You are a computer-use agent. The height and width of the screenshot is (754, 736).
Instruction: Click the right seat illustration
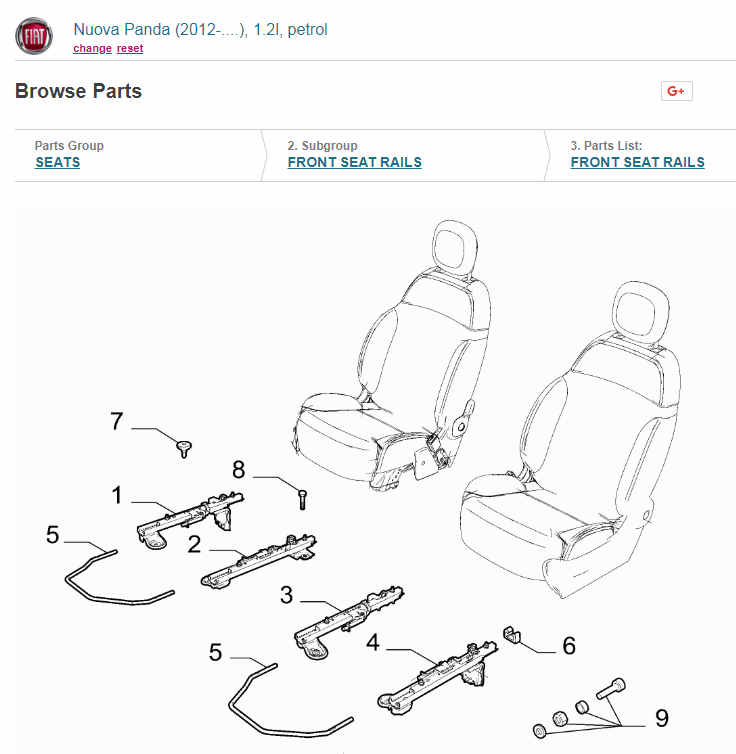[570, 440]
